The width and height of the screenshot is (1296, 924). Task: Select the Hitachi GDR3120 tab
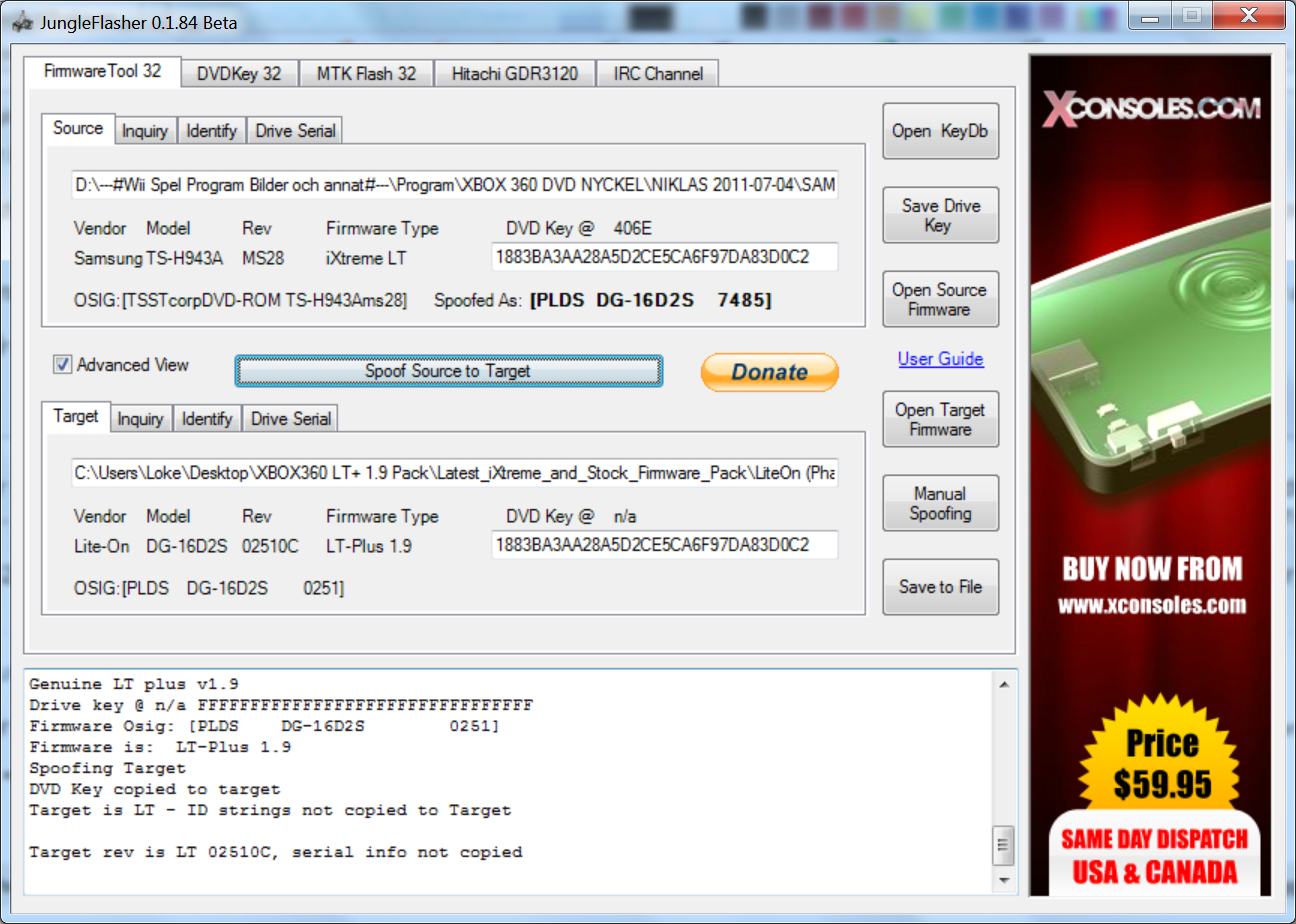[514, 73]
